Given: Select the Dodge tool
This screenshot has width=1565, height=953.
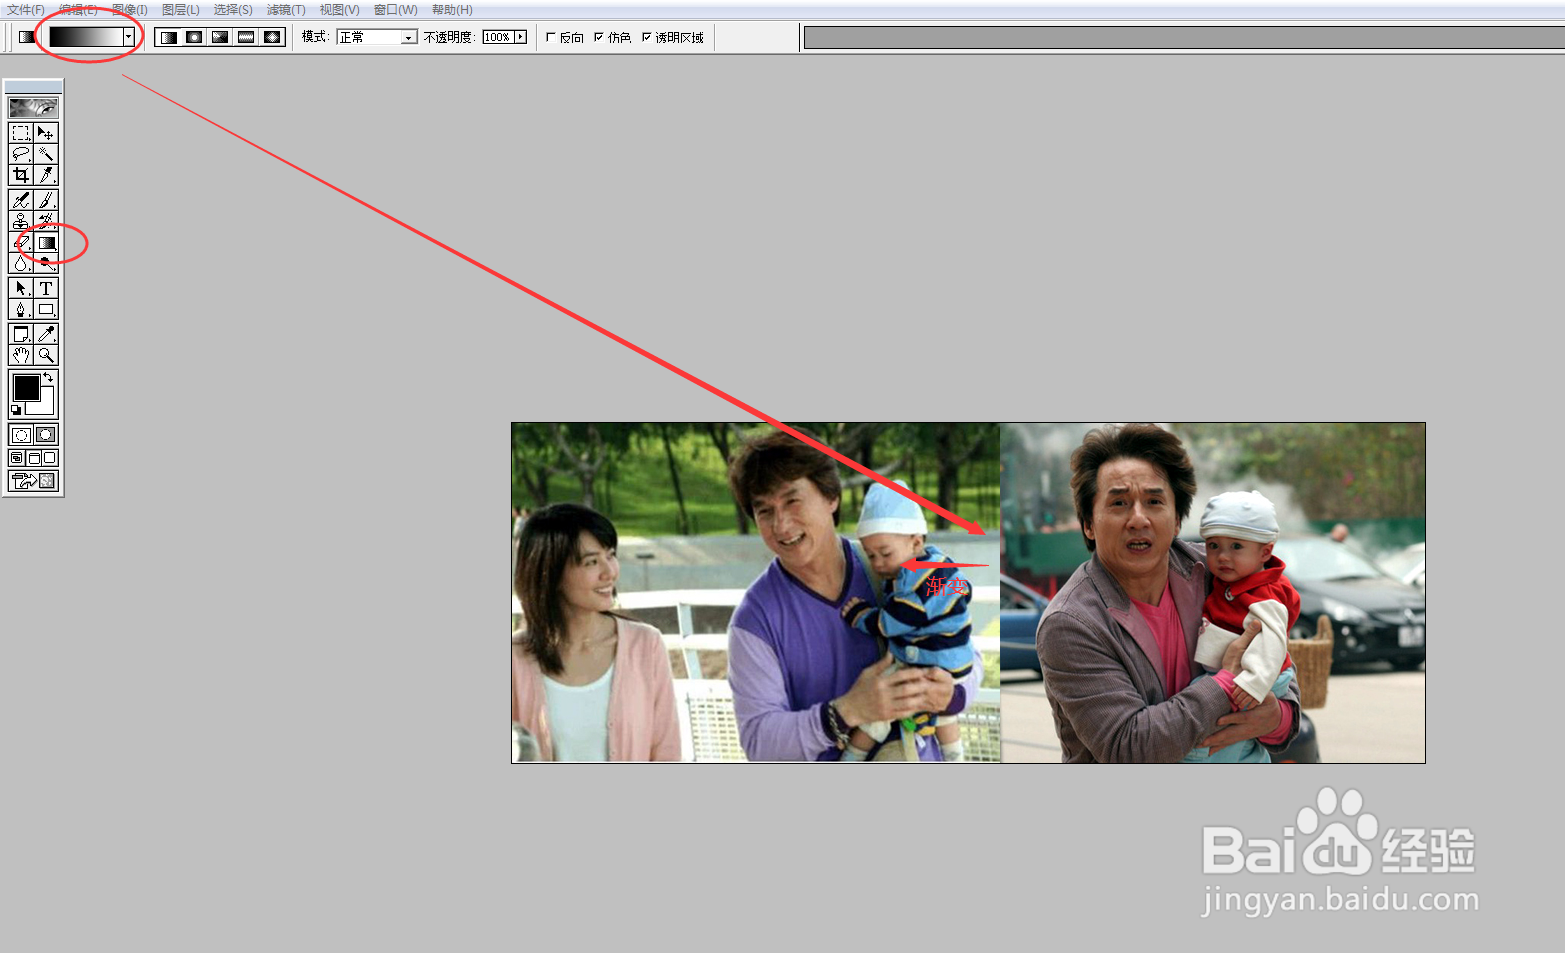Looking at the screenshot, I should tap(46, 263).
